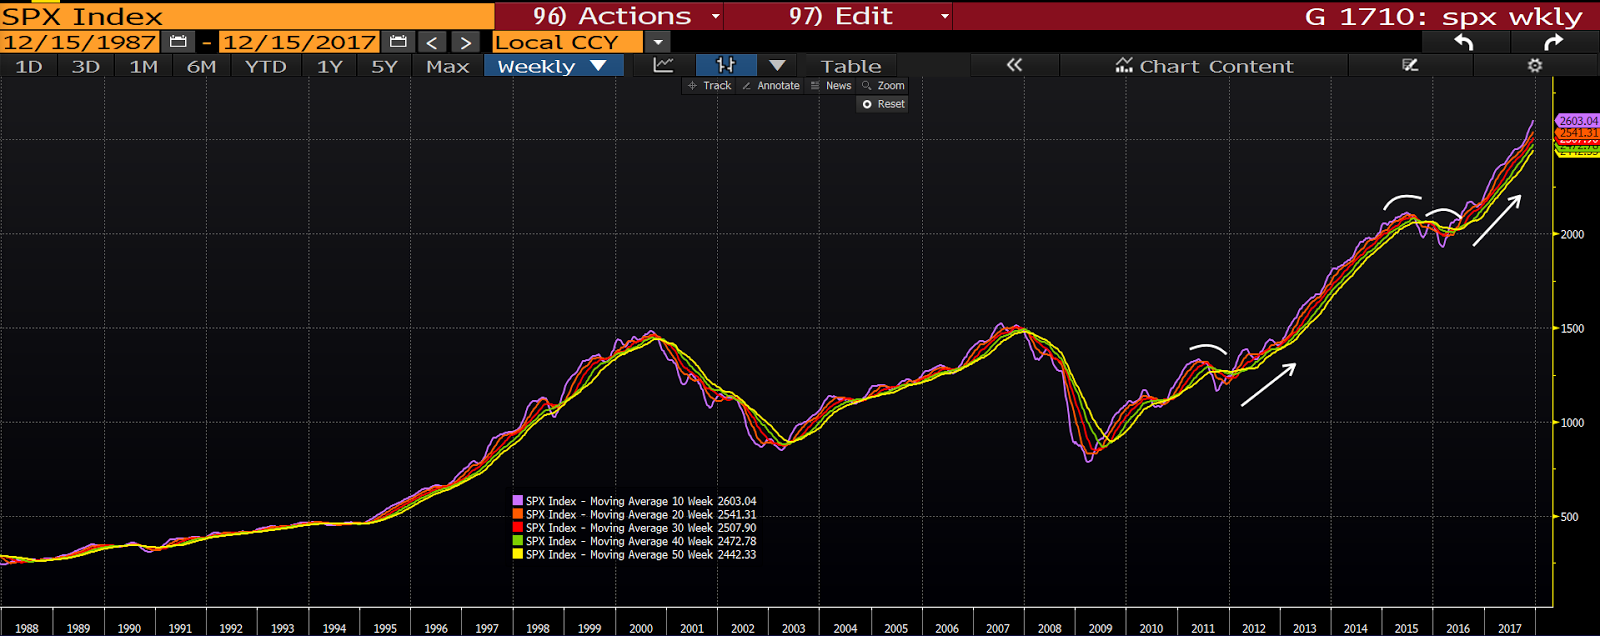Viewport: 1600px width, 636px height.
Task: Step date range back with left arrow
Action: click(x=432, y=42)
